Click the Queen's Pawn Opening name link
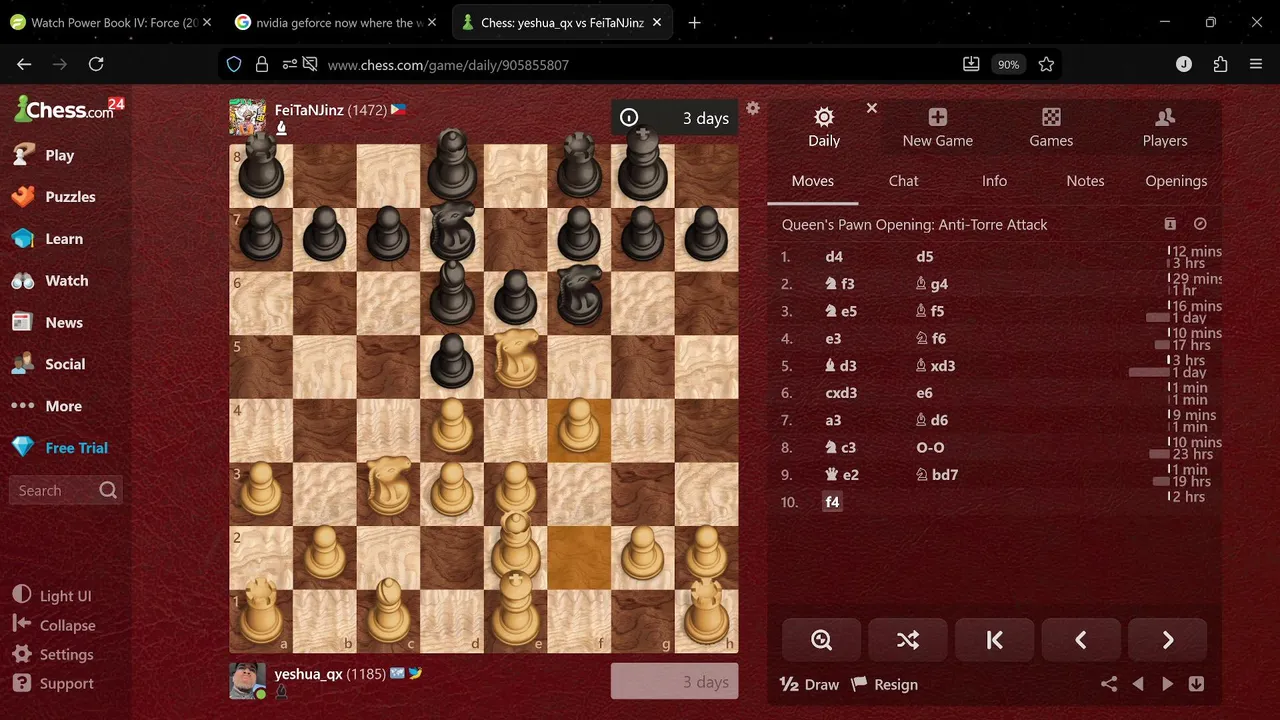 (914, 225)
